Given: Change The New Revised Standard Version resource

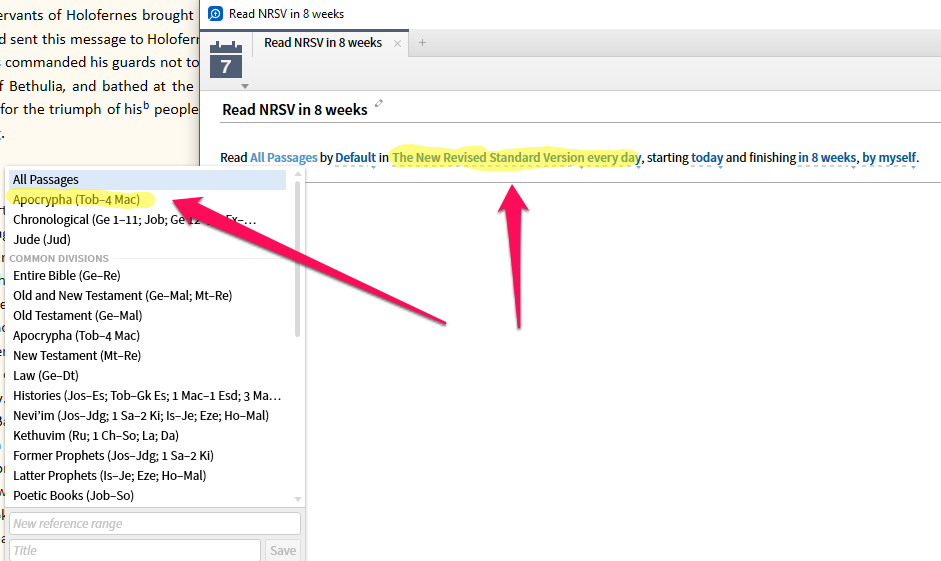Looking at the screenshot, I should 488,157.
